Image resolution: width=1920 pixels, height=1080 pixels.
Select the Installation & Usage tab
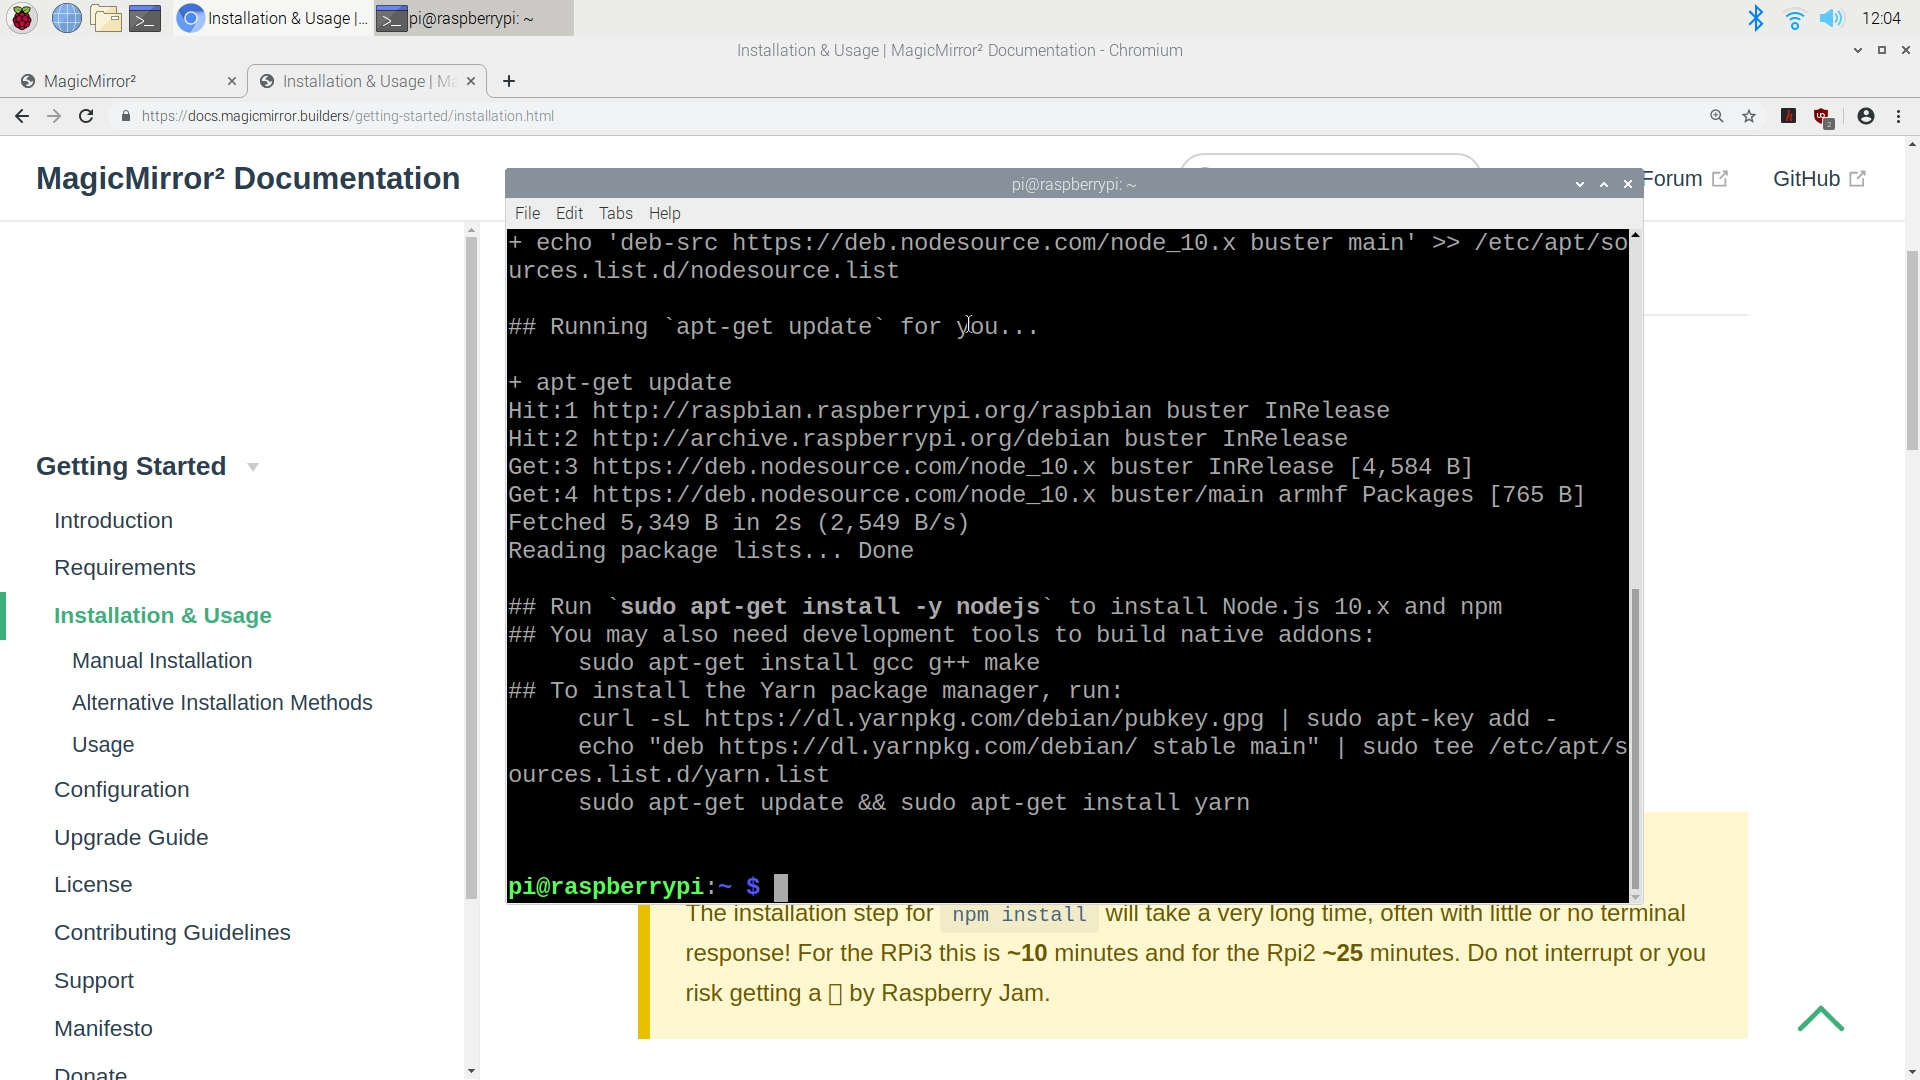pos(367,80)
